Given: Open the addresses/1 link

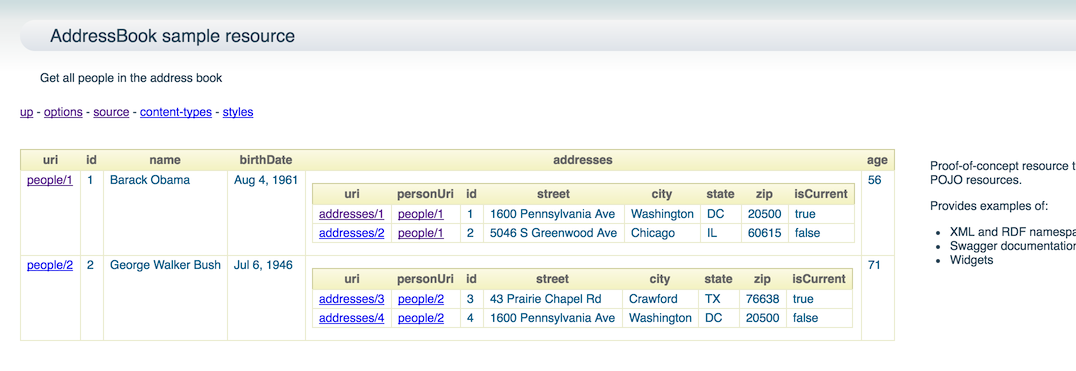Looking at the screenshot, I should [351, 214].
